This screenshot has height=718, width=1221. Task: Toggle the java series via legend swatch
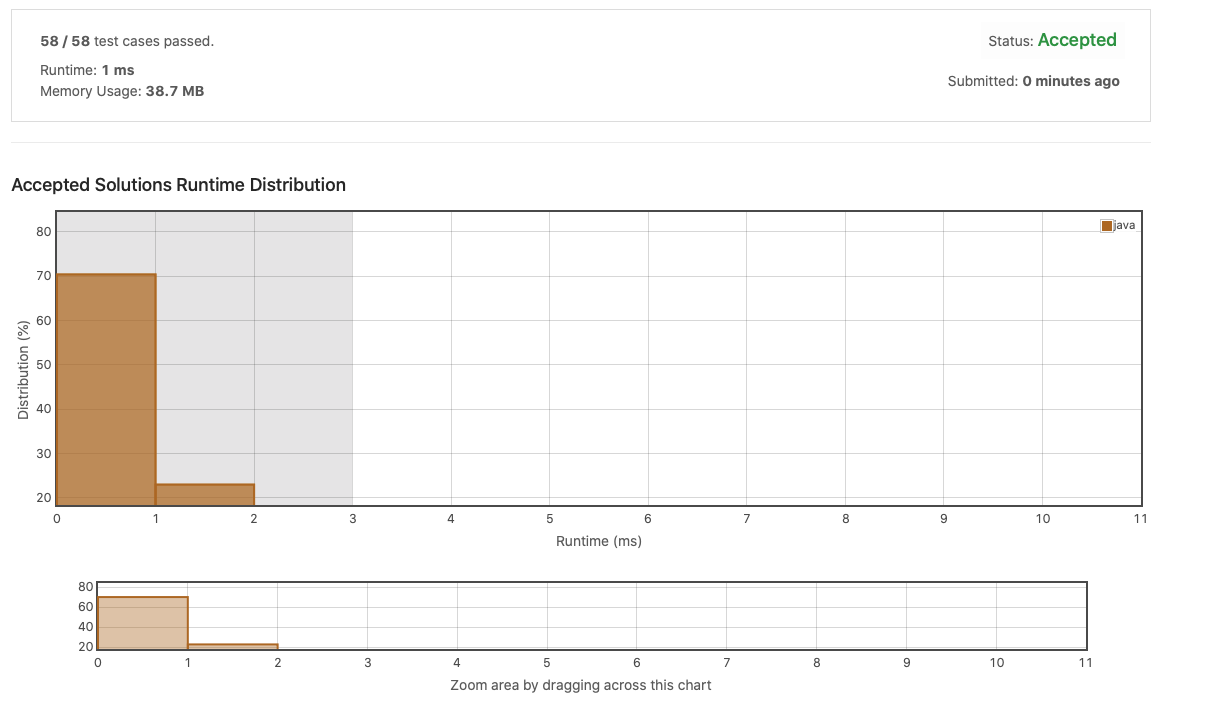[1107, 225]
